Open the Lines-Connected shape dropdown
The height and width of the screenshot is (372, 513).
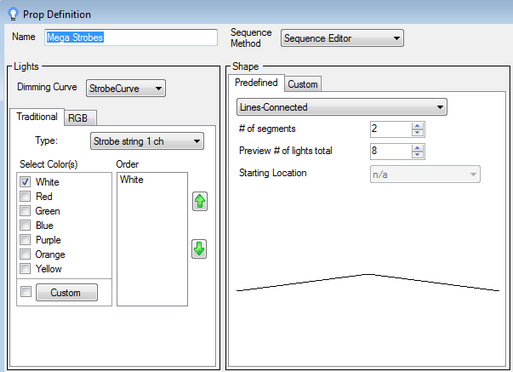pos(342,107)
